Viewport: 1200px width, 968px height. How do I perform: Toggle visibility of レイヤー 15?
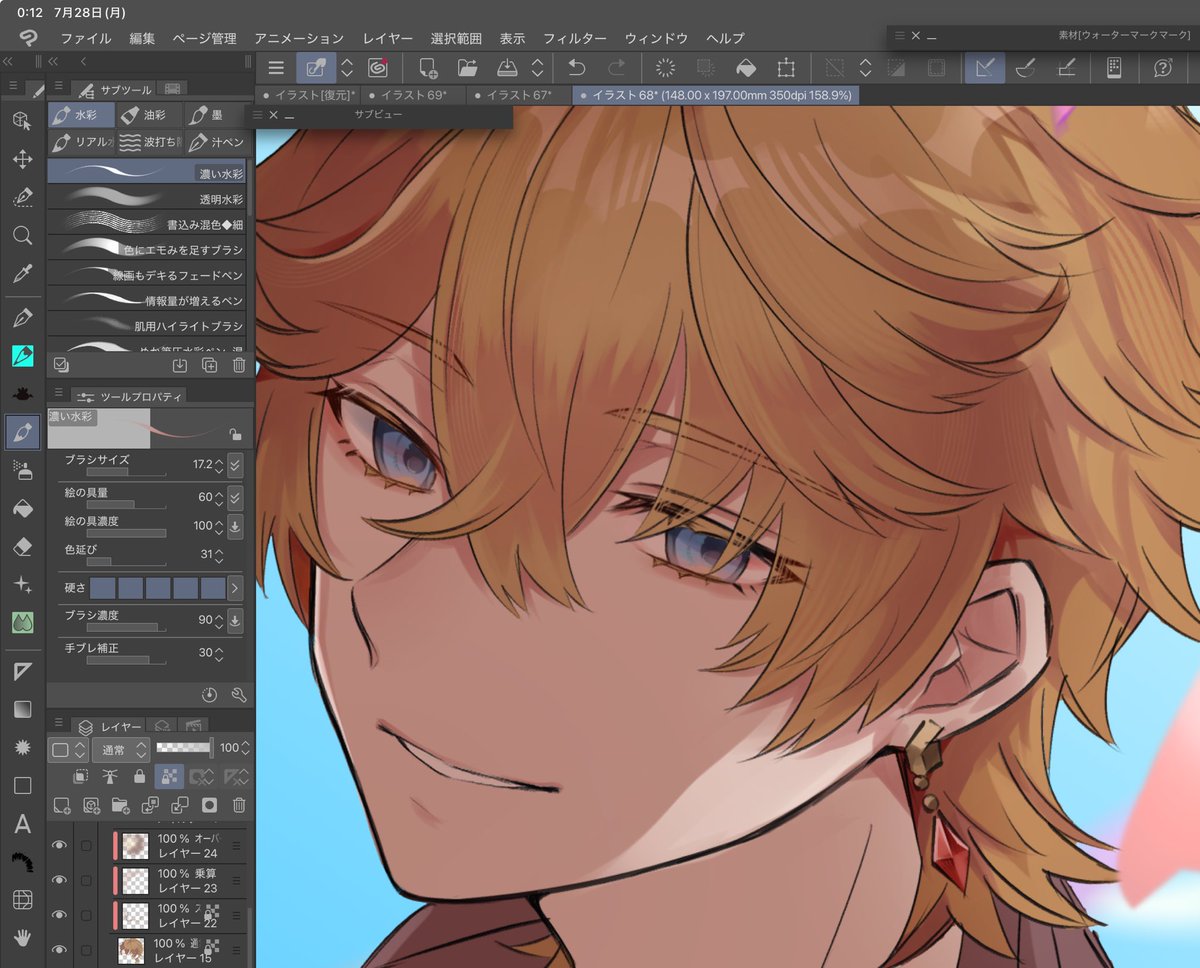(x=60, y=949)
